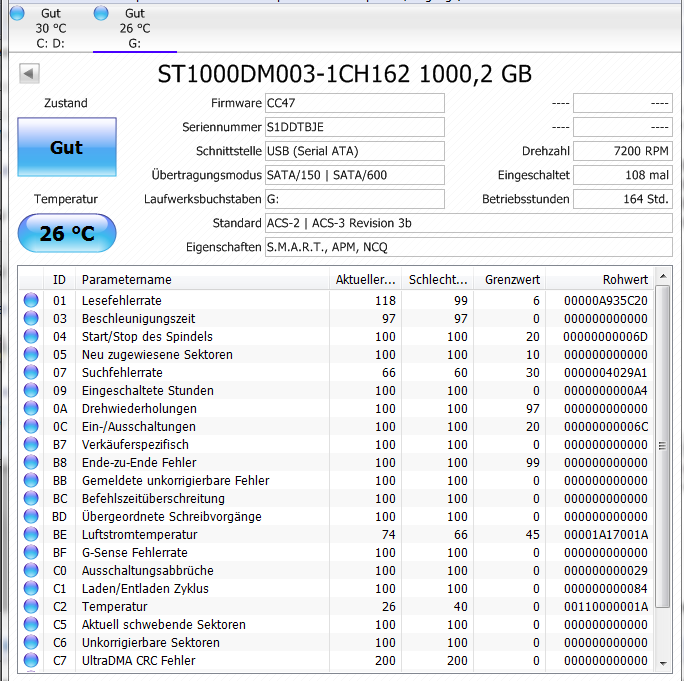Screen dimensions: 684x681
Task: Click the status circle for Suchfehlerrate
Action: [x=31, y=372]
